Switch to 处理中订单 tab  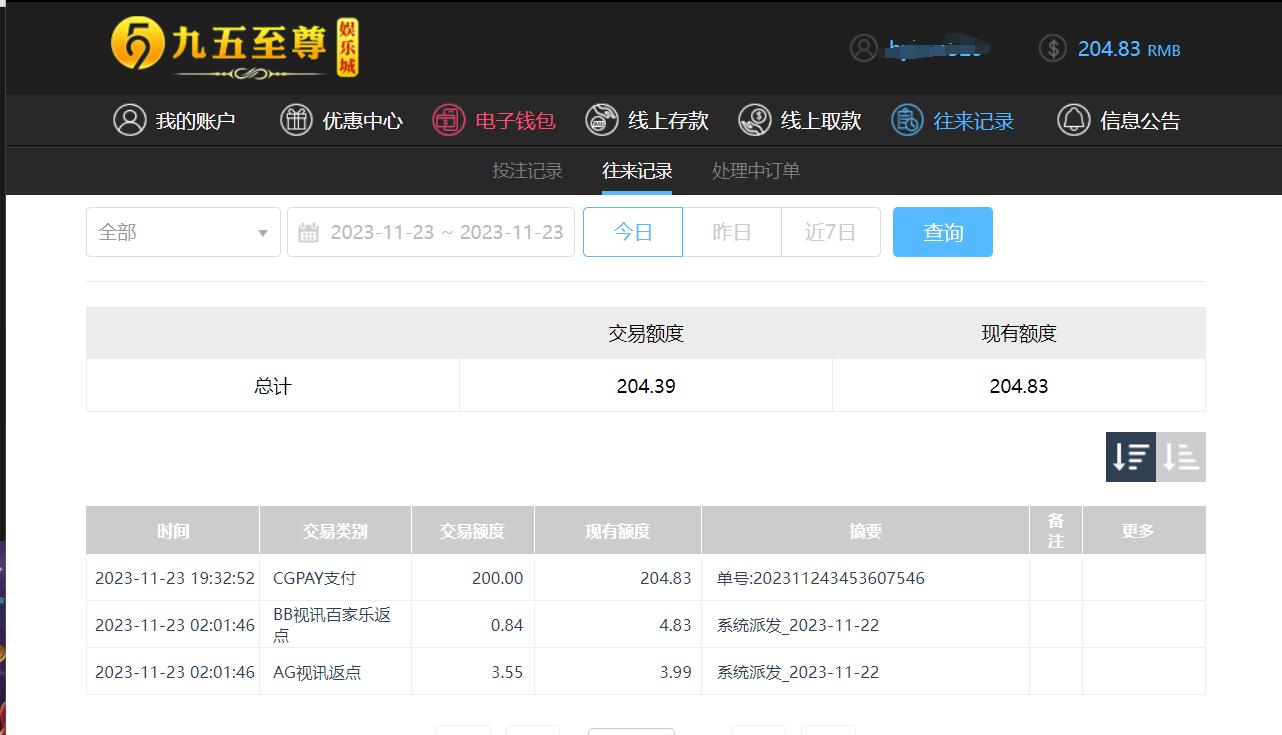(756, 171)
